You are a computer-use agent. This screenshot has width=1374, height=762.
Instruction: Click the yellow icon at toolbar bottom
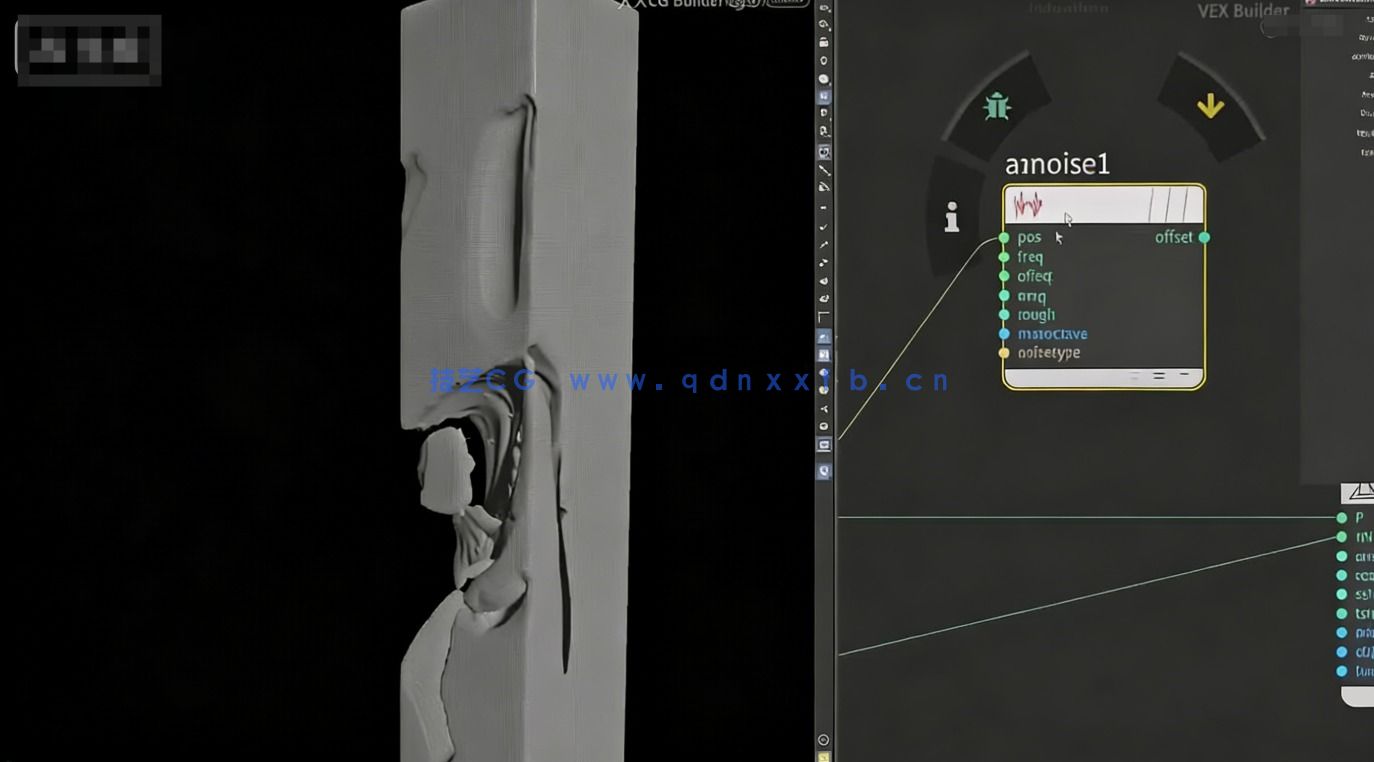824,757
